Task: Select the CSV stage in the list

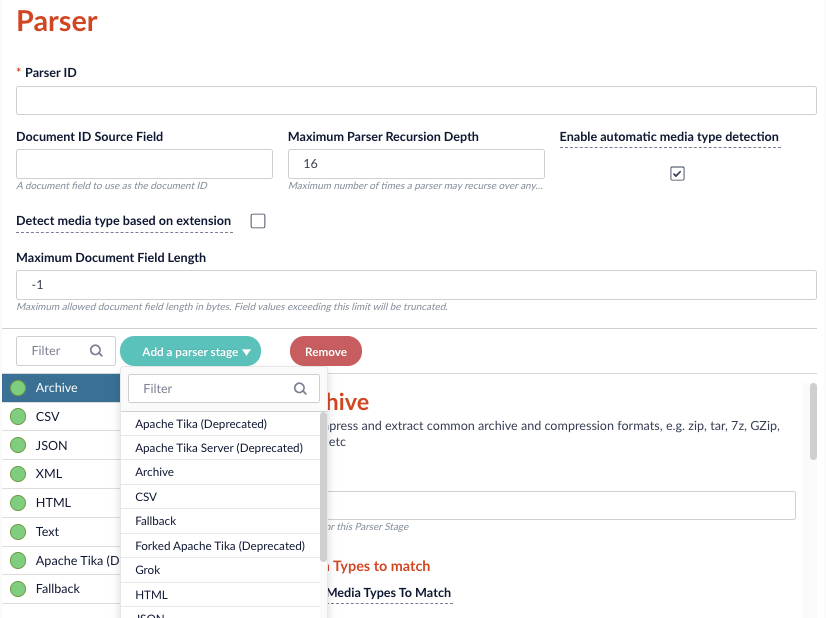Action: point(61,417)
